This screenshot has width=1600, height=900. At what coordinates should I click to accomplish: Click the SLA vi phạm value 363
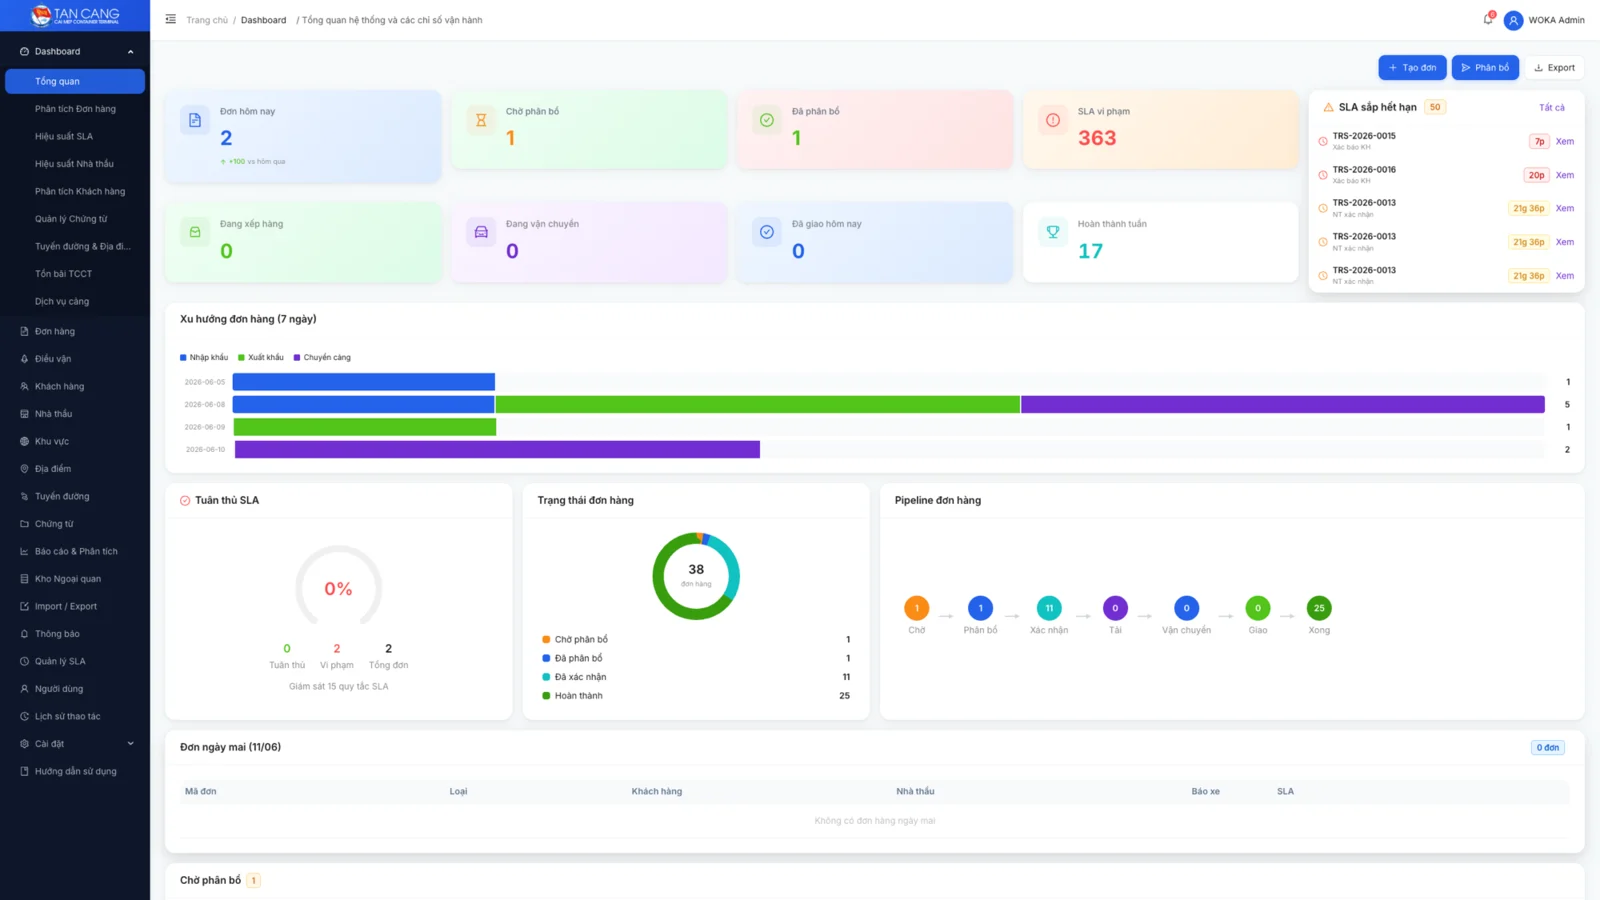(x=1097, y=138)
